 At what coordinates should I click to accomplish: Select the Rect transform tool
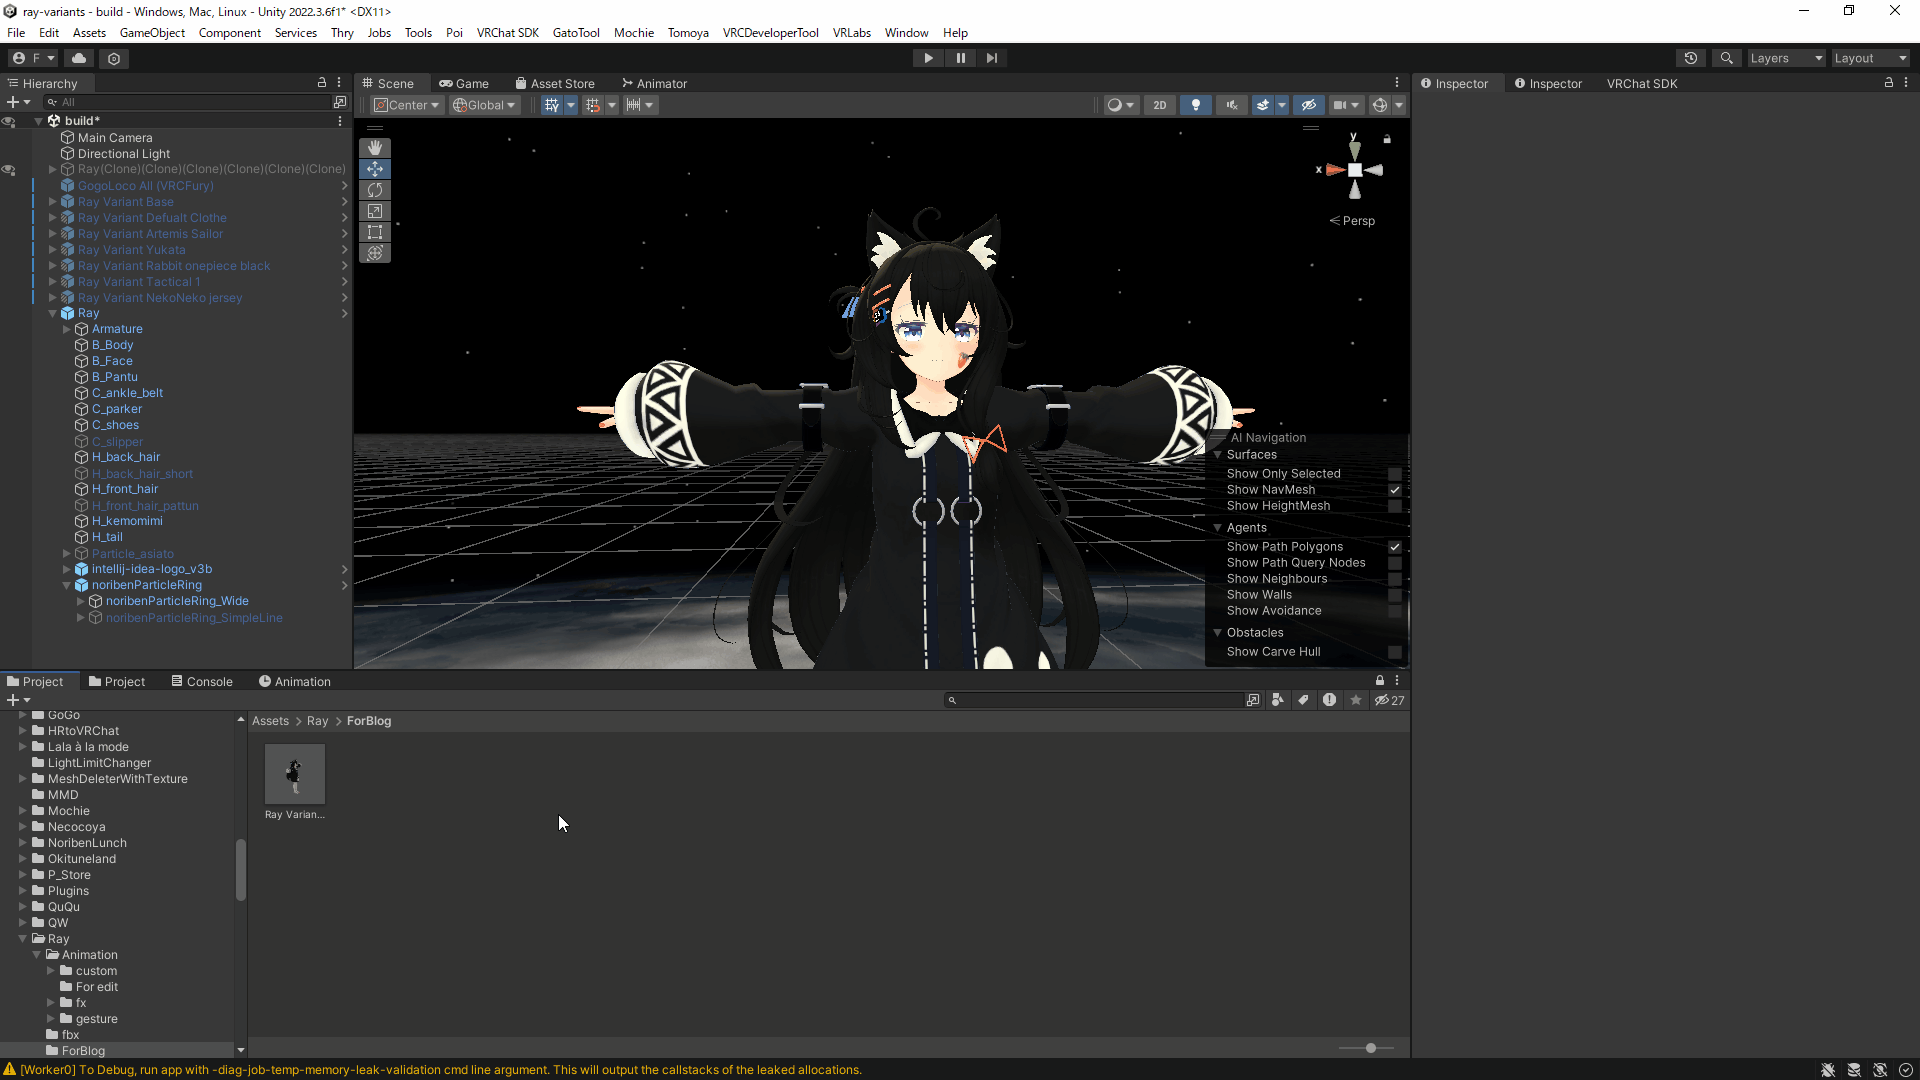375,232
